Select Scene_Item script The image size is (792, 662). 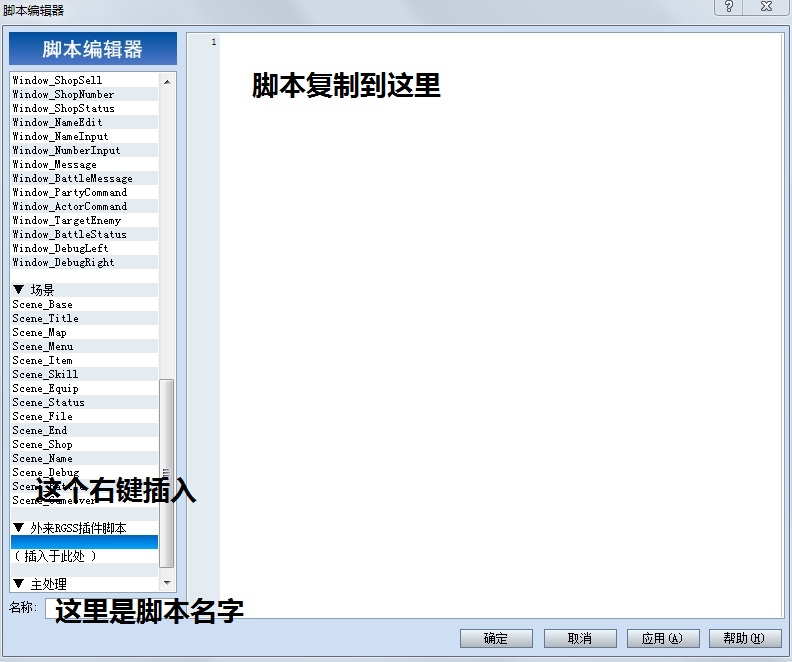point(84,361)
